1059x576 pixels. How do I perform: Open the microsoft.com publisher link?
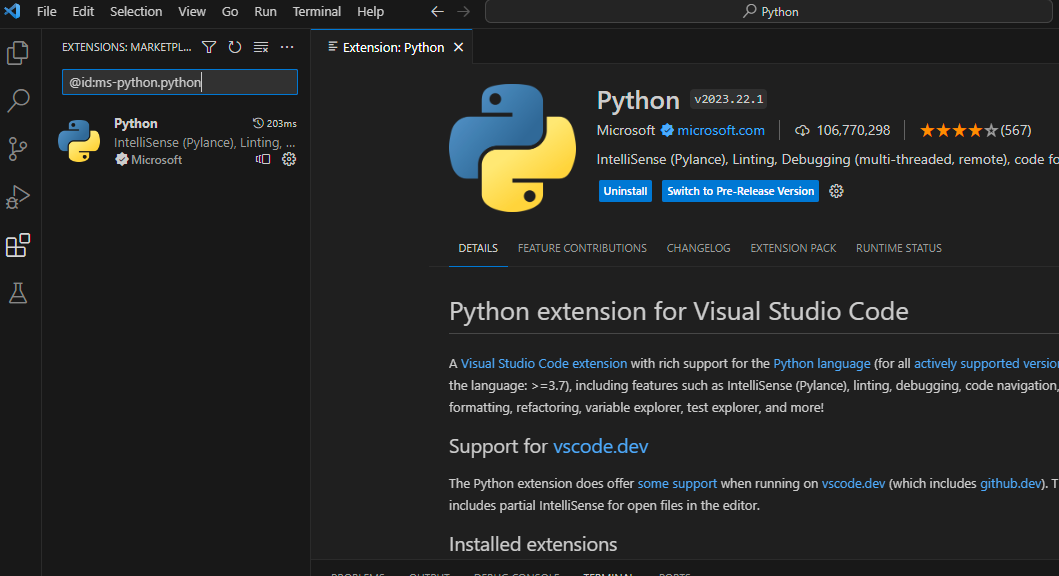point(720,130)
